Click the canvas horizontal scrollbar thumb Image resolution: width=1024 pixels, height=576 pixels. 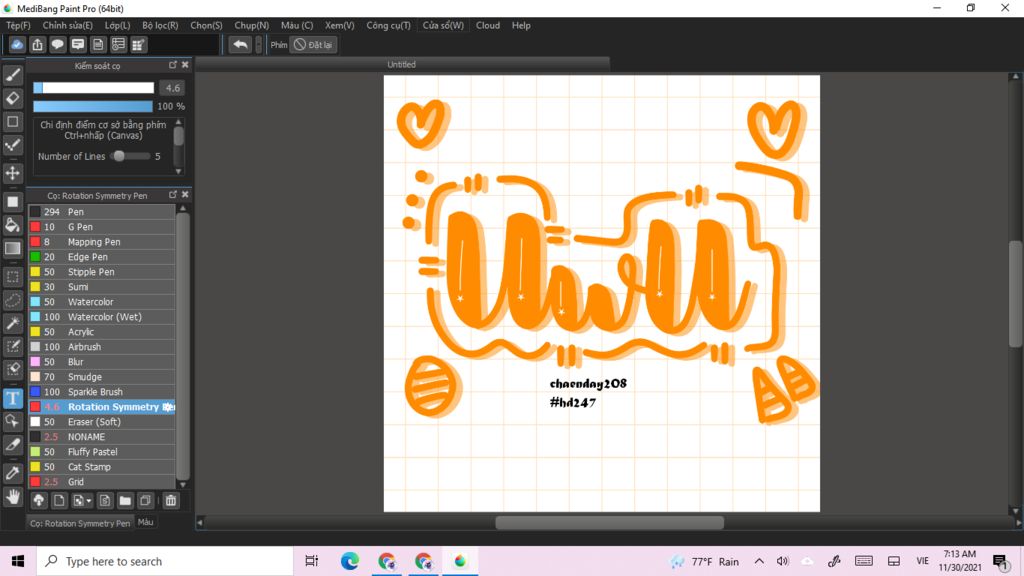609,522
